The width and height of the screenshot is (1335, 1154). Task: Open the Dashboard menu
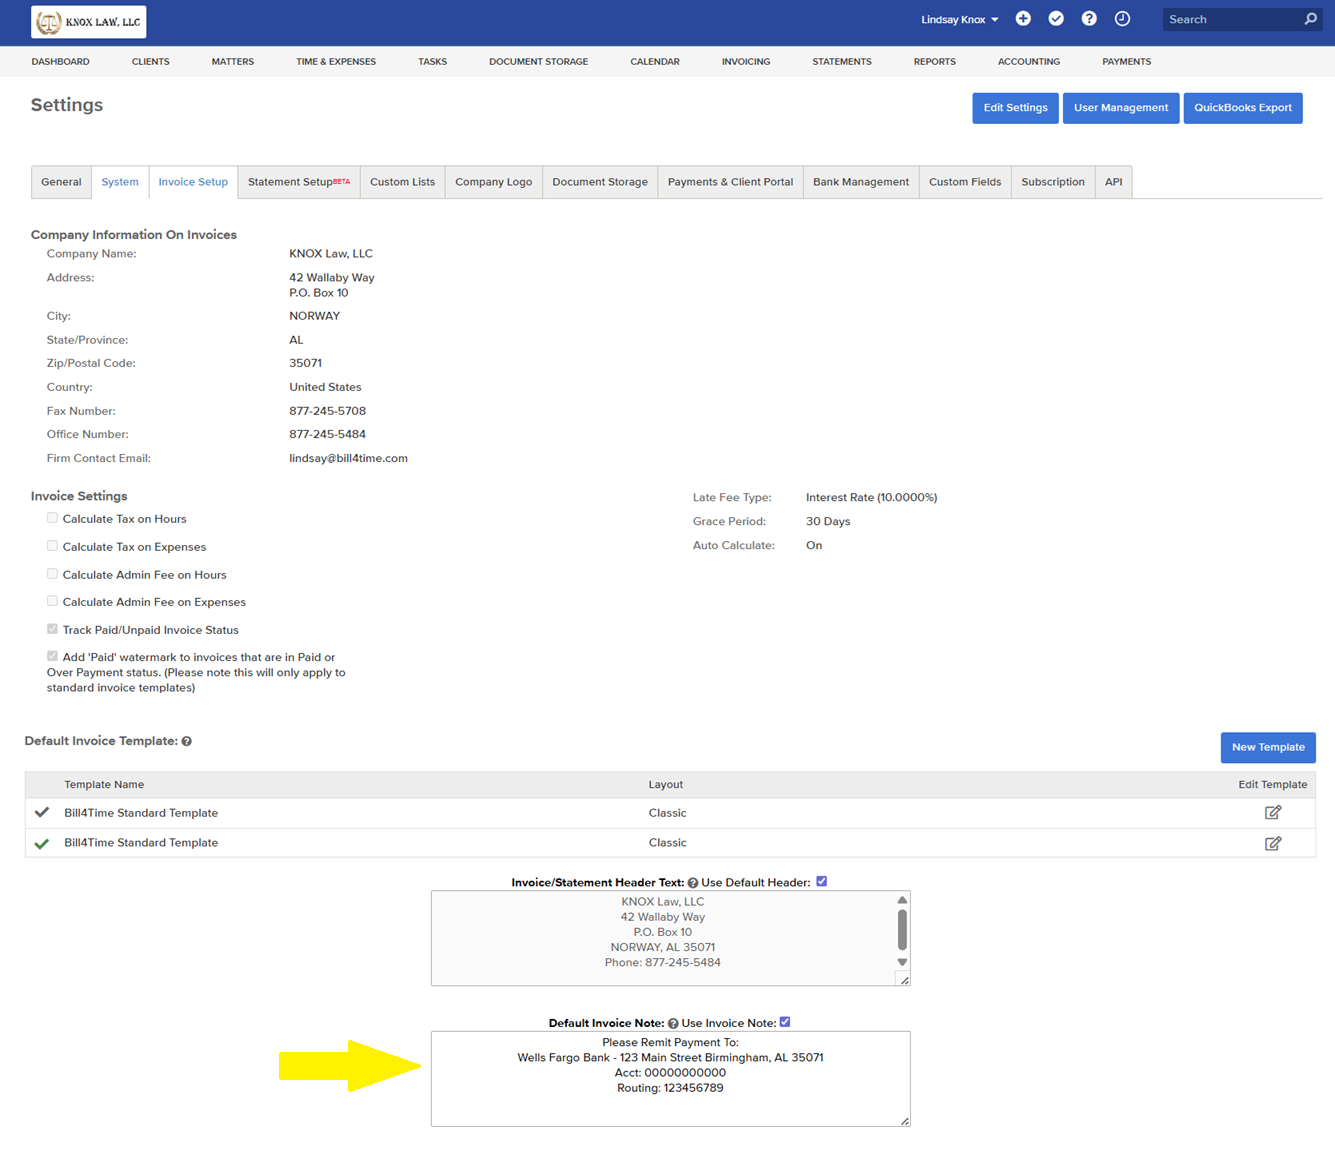(60, 62)
